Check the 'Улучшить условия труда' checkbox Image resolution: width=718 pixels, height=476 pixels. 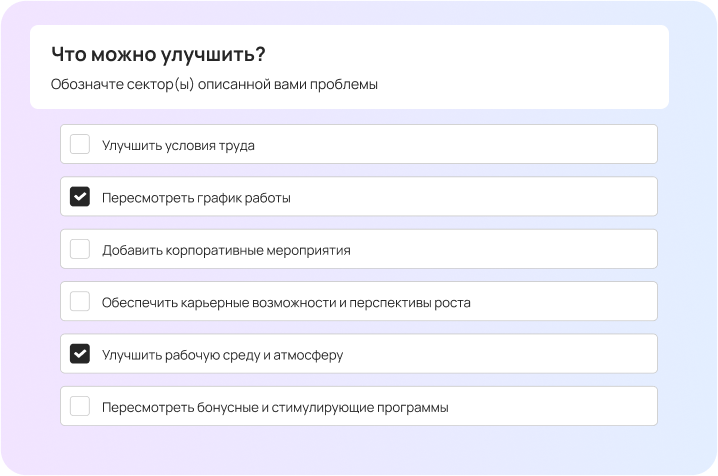tap(80, 145)
